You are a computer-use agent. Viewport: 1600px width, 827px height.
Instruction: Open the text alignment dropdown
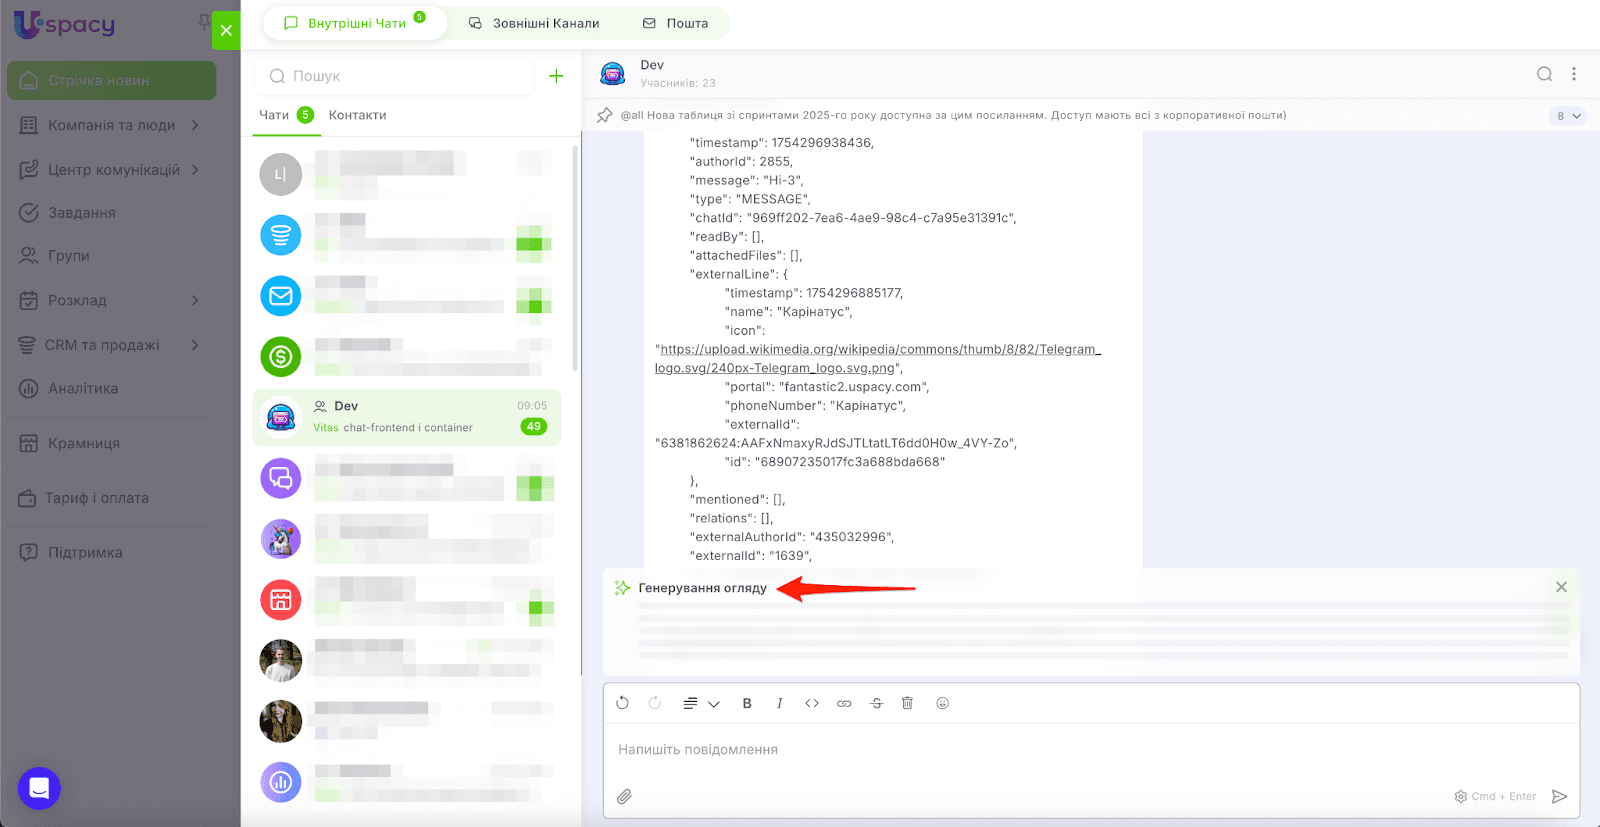701,704
